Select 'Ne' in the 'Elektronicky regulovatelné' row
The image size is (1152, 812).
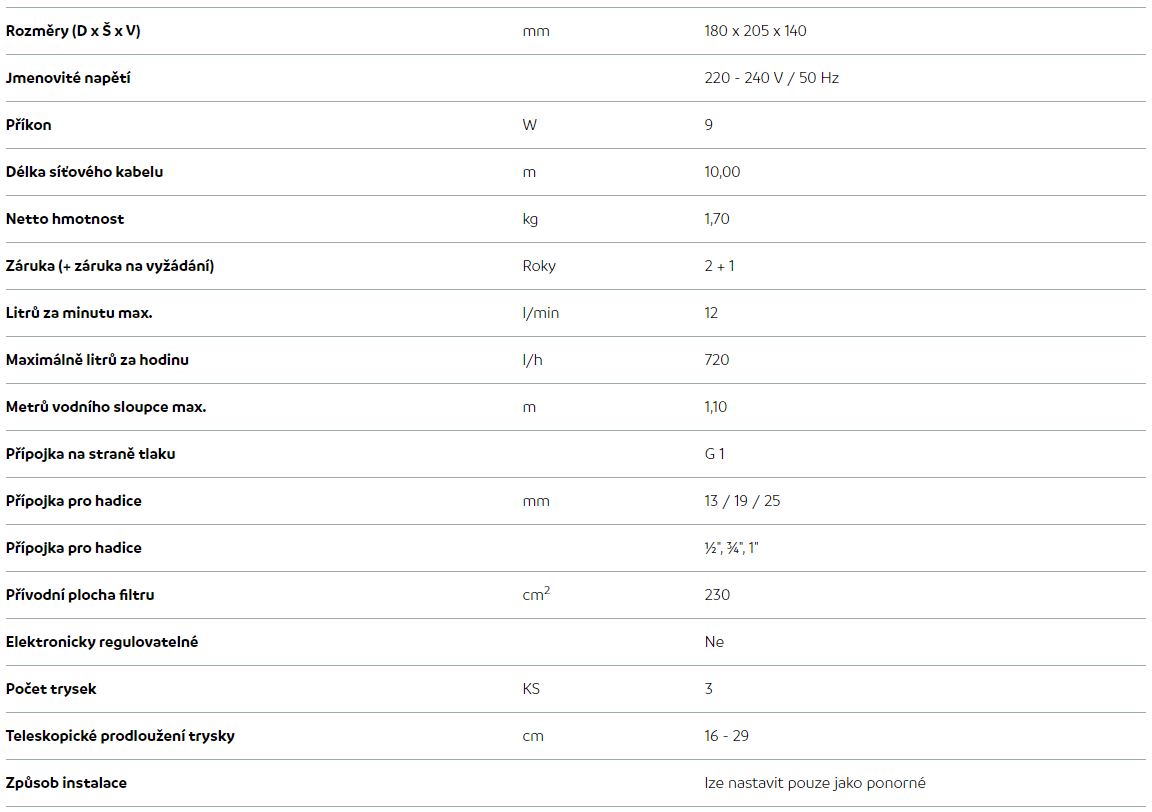(714, 642)
